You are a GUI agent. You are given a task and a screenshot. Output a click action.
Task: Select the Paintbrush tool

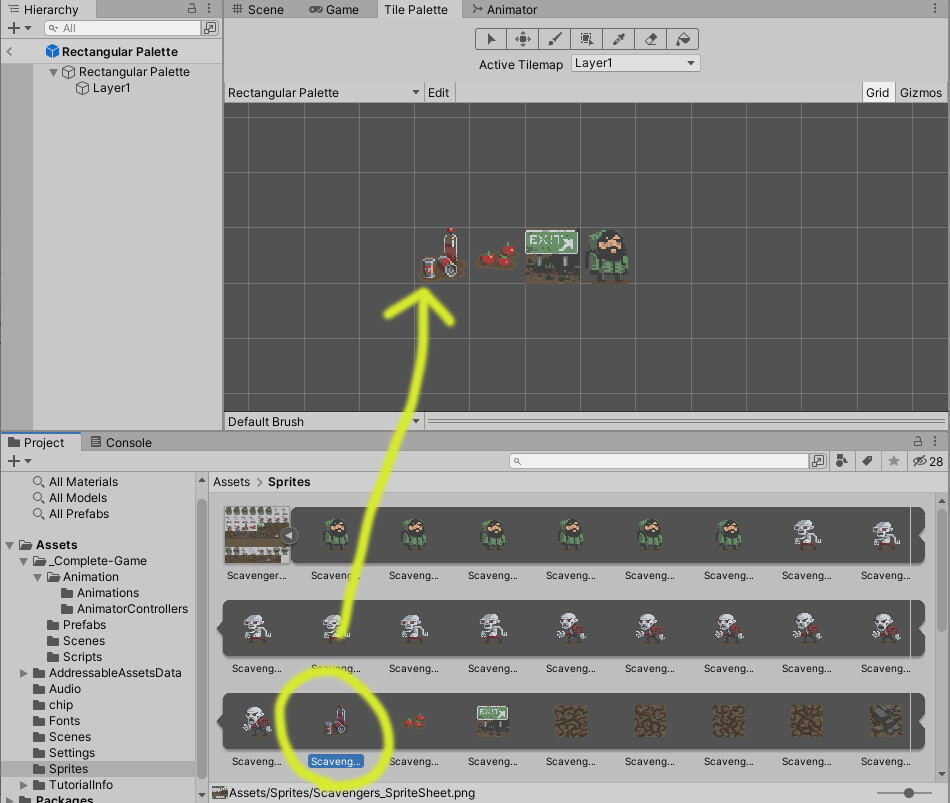point(554,39)
